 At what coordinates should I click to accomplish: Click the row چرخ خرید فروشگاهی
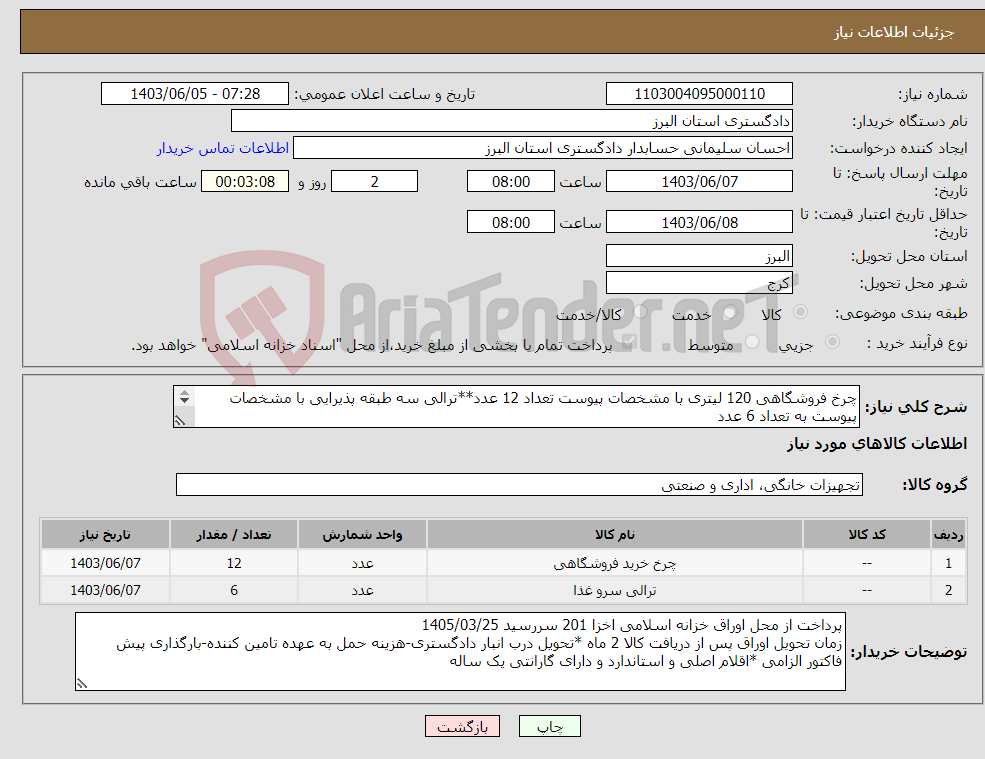tap(503, 563)
